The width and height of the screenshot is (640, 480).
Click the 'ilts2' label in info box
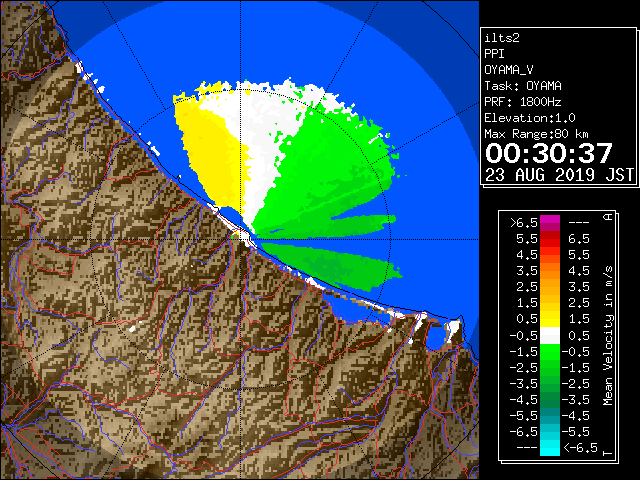pos(502,38)
